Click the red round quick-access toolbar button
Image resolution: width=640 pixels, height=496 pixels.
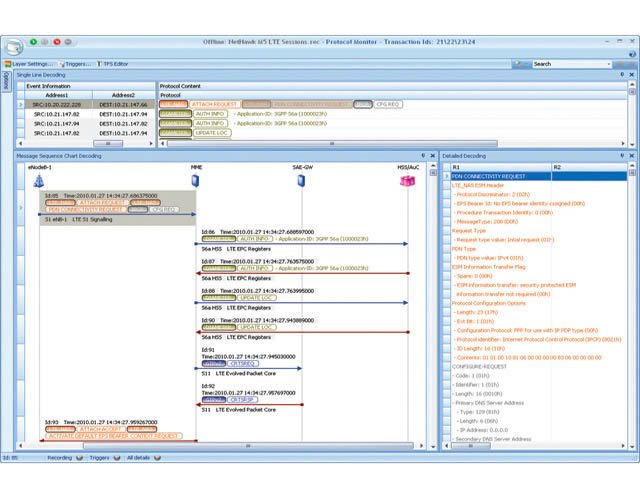[x=56, y=42]
